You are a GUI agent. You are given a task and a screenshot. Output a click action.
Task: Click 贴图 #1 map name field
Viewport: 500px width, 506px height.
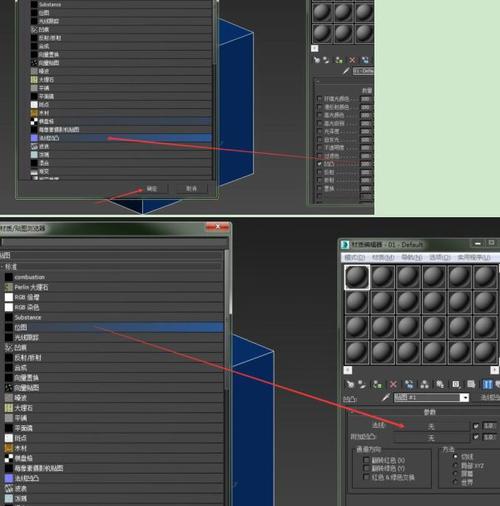pos(427,397)
